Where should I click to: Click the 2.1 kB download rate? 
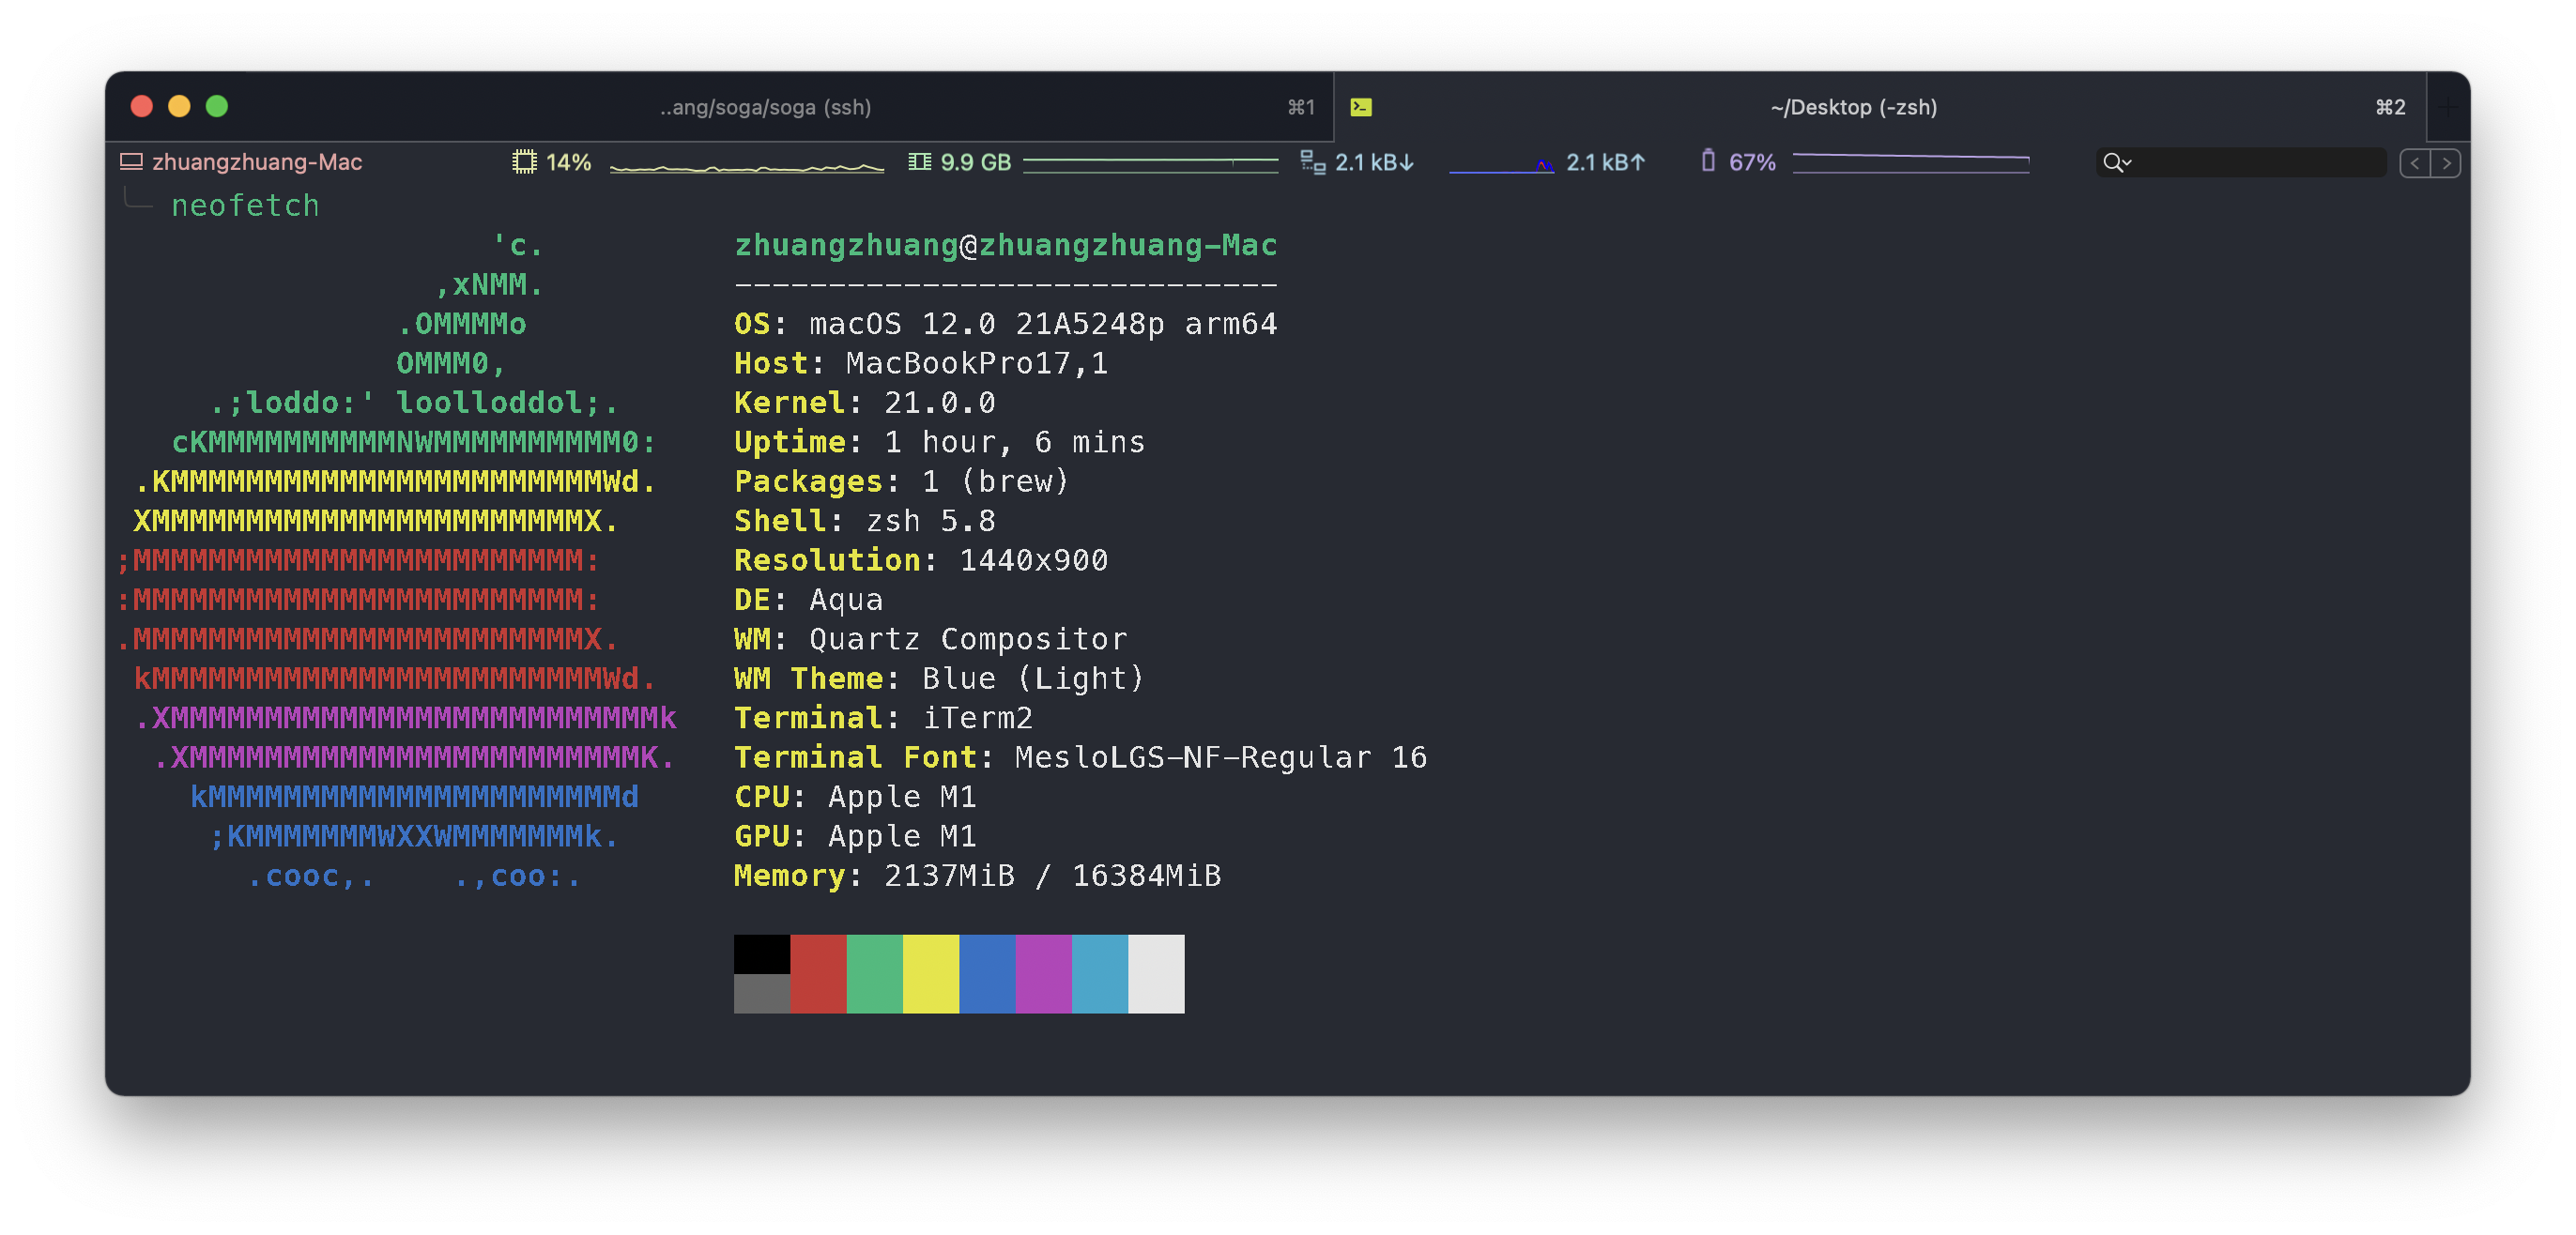tap(1375, 162)
